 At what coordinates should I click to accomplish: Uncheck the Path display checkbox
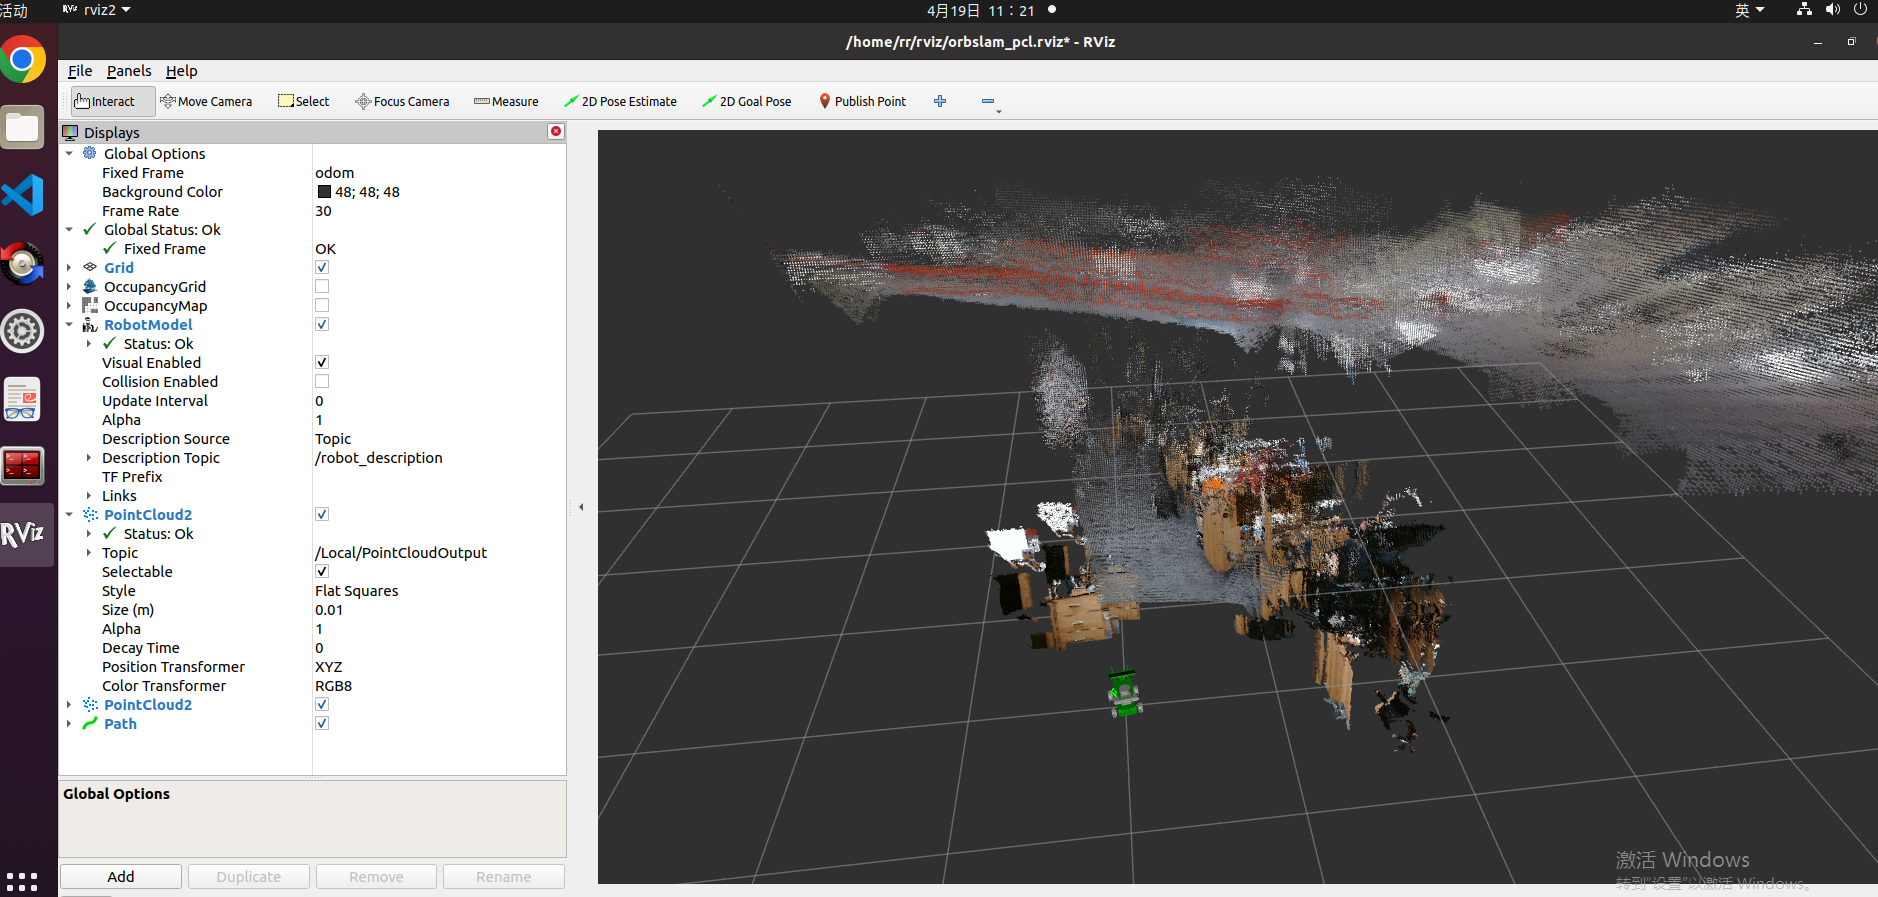point(322,723)
